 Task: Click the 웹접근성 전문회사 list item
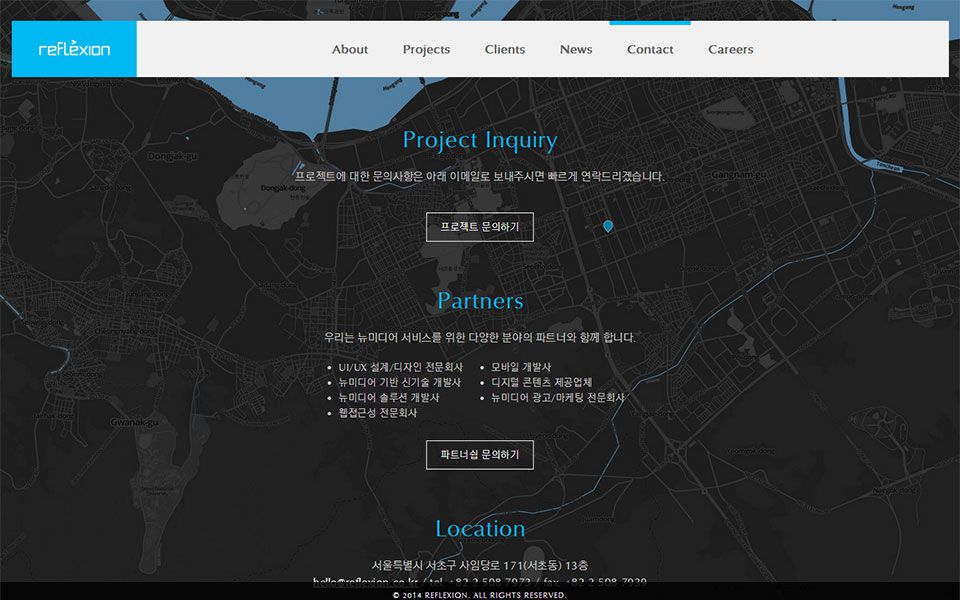(x=378, y=412)
